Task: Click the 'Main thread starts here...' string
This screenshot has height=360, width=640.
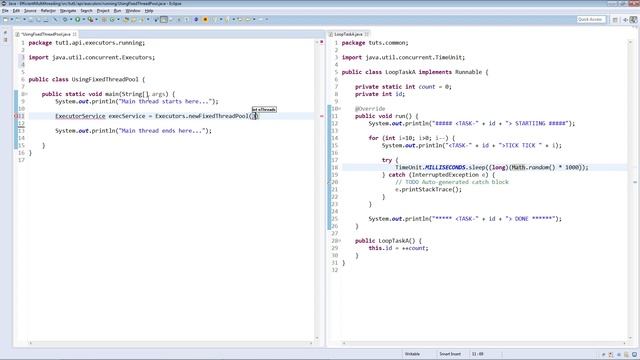Action: (164, 102)
